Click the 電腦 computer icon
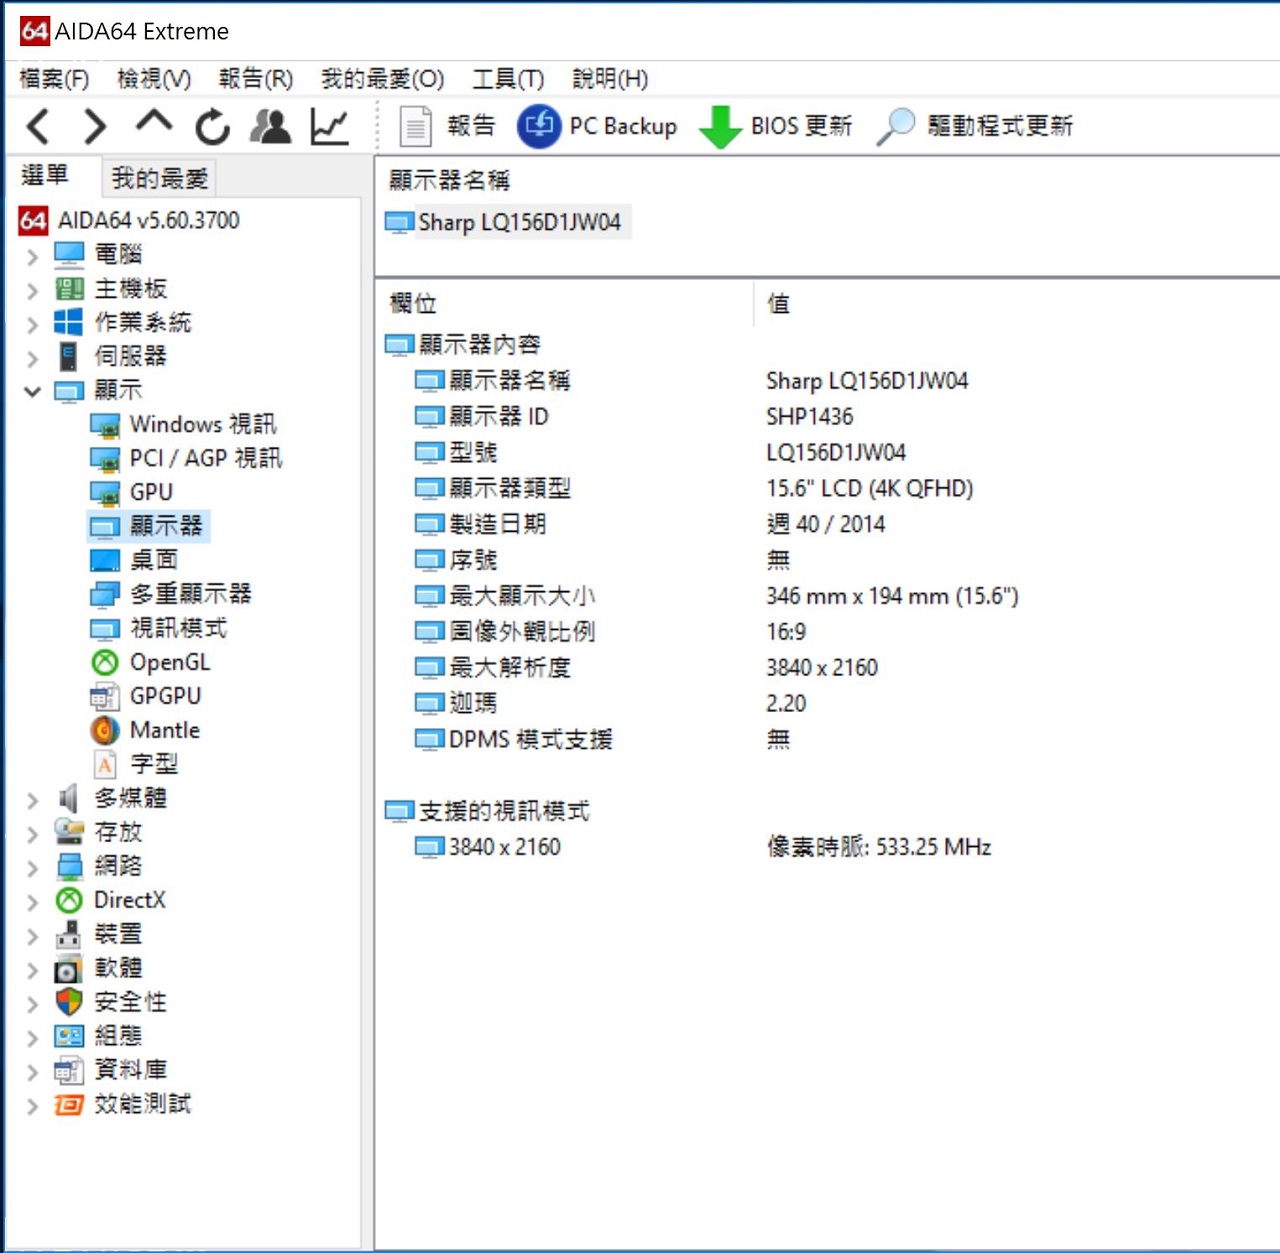Screen dimensions: 1280x1253 click(x=69, y=254)
